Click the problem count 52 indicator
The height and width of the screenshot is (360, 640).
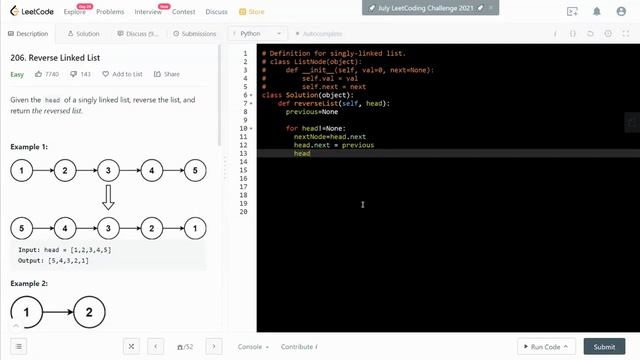click(x=185, y=347)
